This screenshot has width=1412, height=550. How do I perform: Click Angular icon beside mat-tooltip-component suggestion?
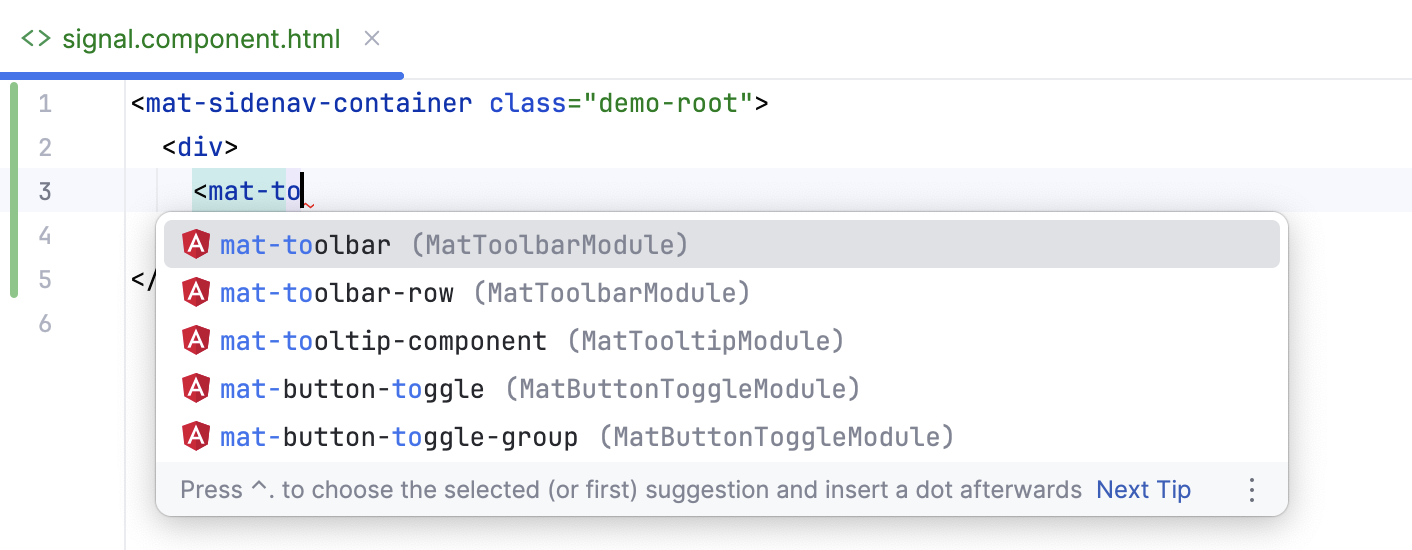tap(196, 341)
